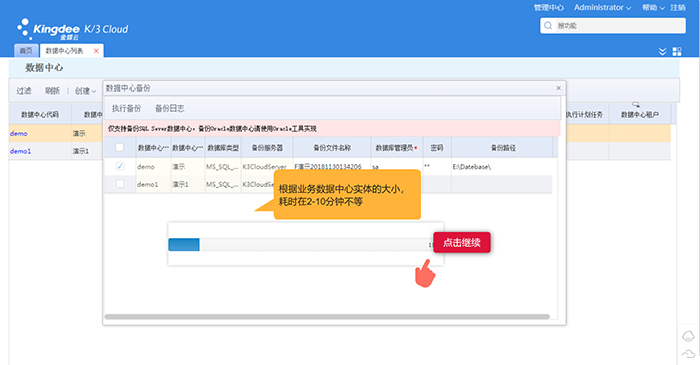Click the search magnifier icon
Image resolution: width=700 pixels, height=365 pixels.
pyautogui.click(x=548, y=26)
